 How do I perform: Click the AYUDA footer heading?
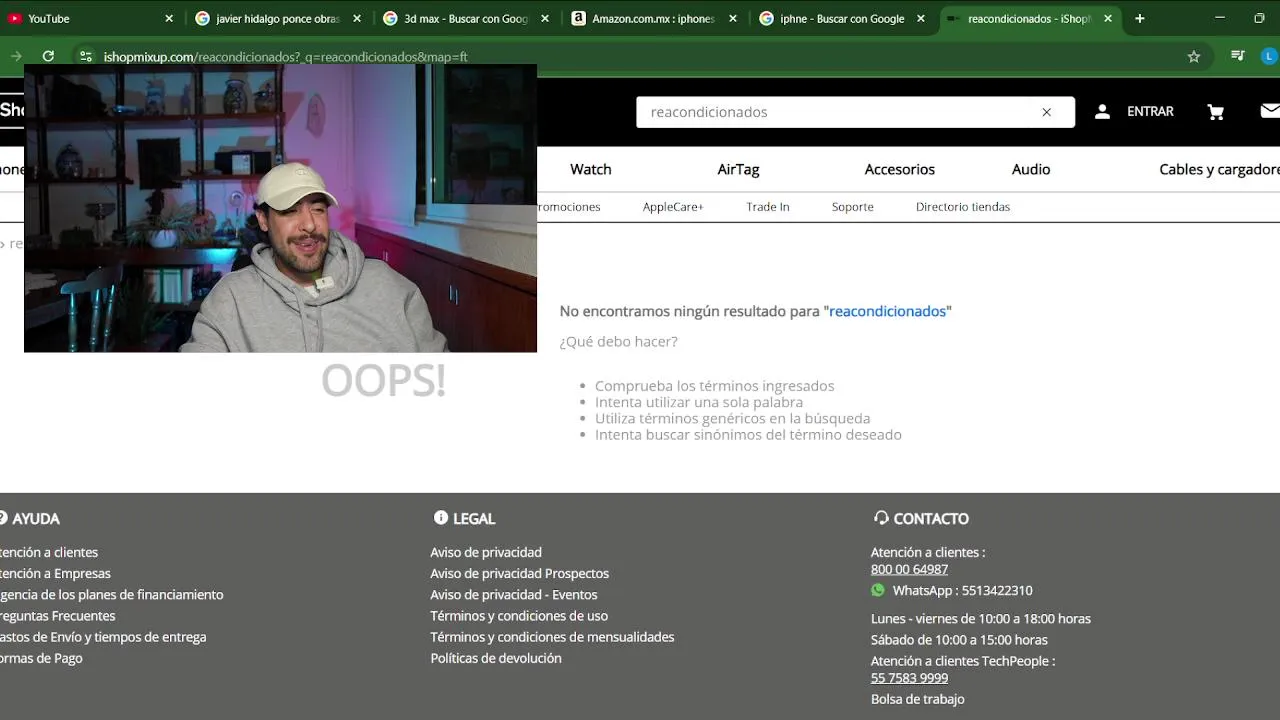pyautogui.click(x=36, y=518)
